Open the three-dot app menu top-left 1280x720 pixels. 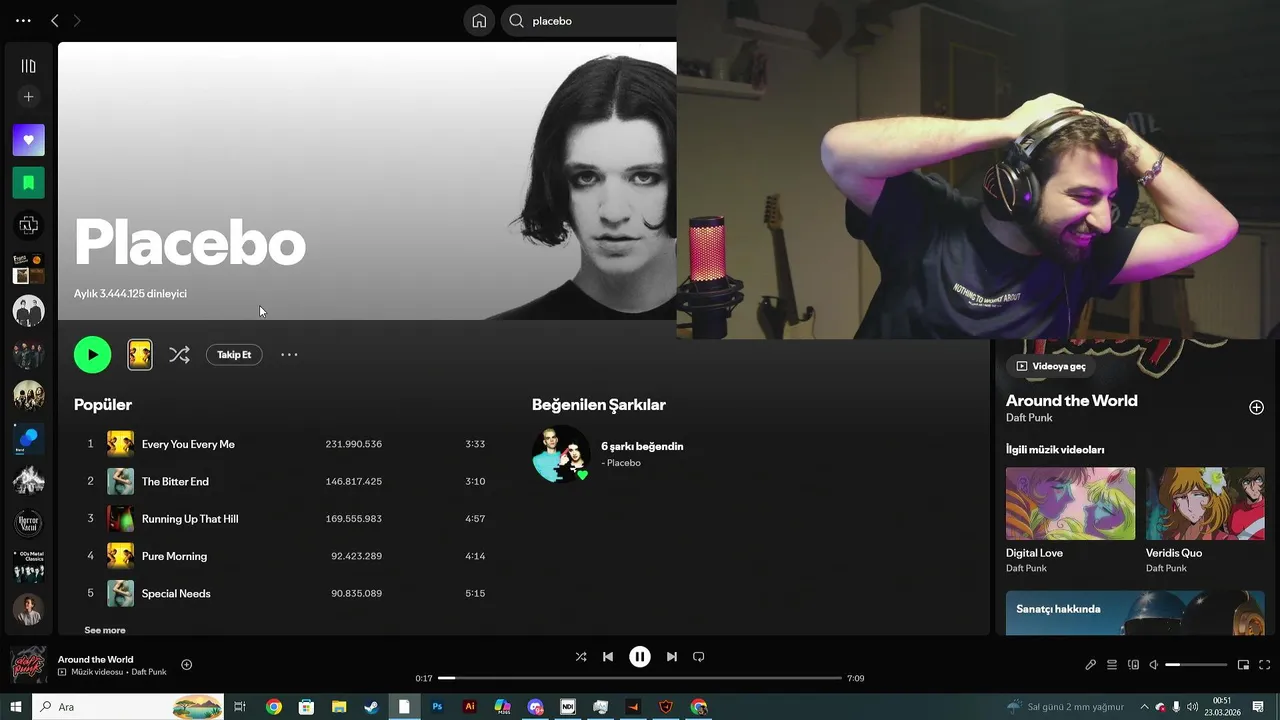point(23,20)
